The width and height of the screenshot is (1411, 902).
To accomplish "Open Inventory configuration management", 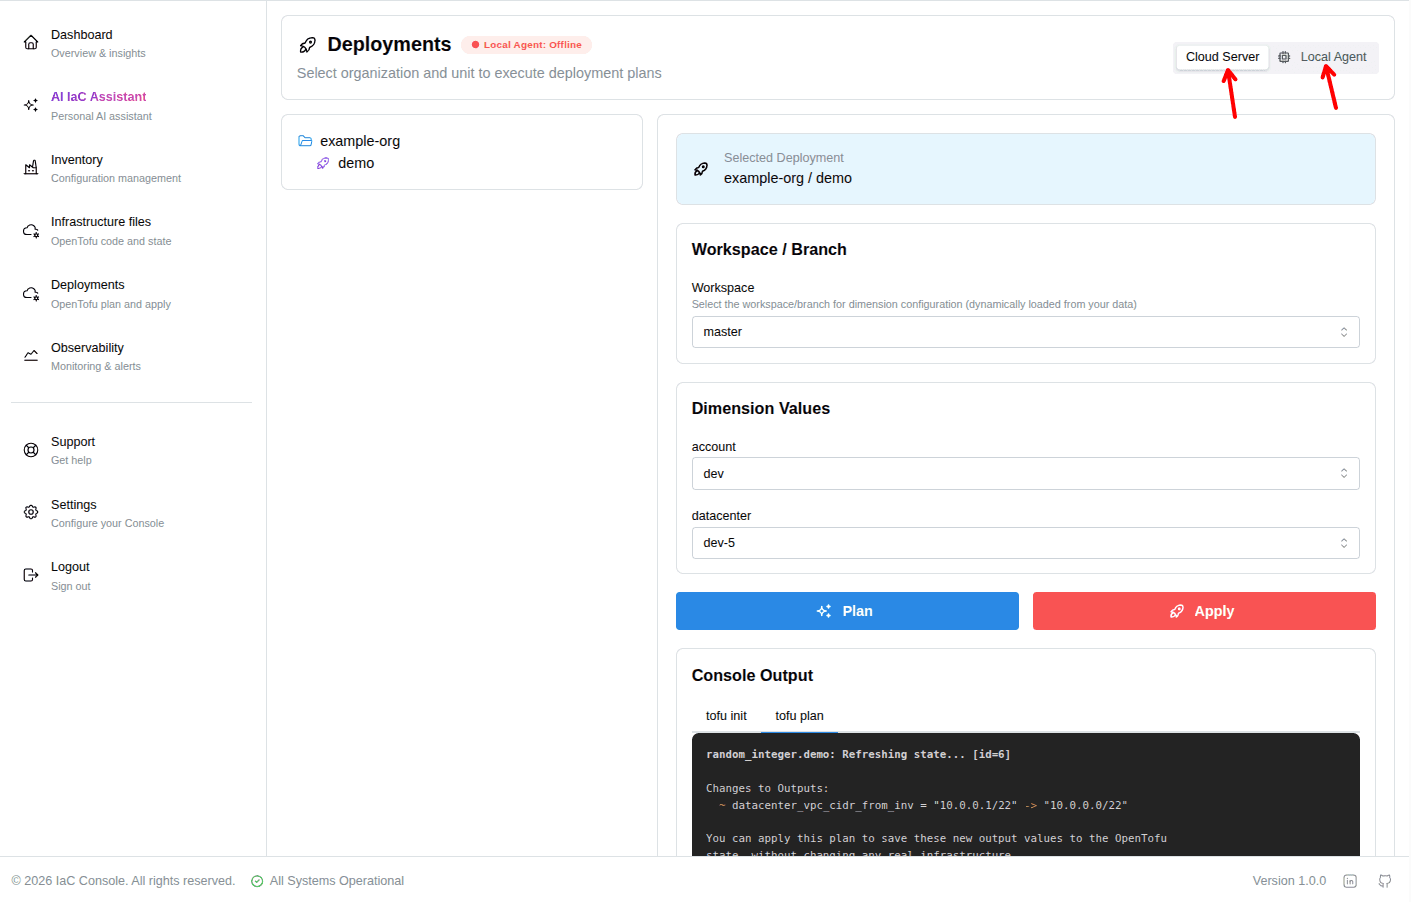I will click(x=31, y=166).
